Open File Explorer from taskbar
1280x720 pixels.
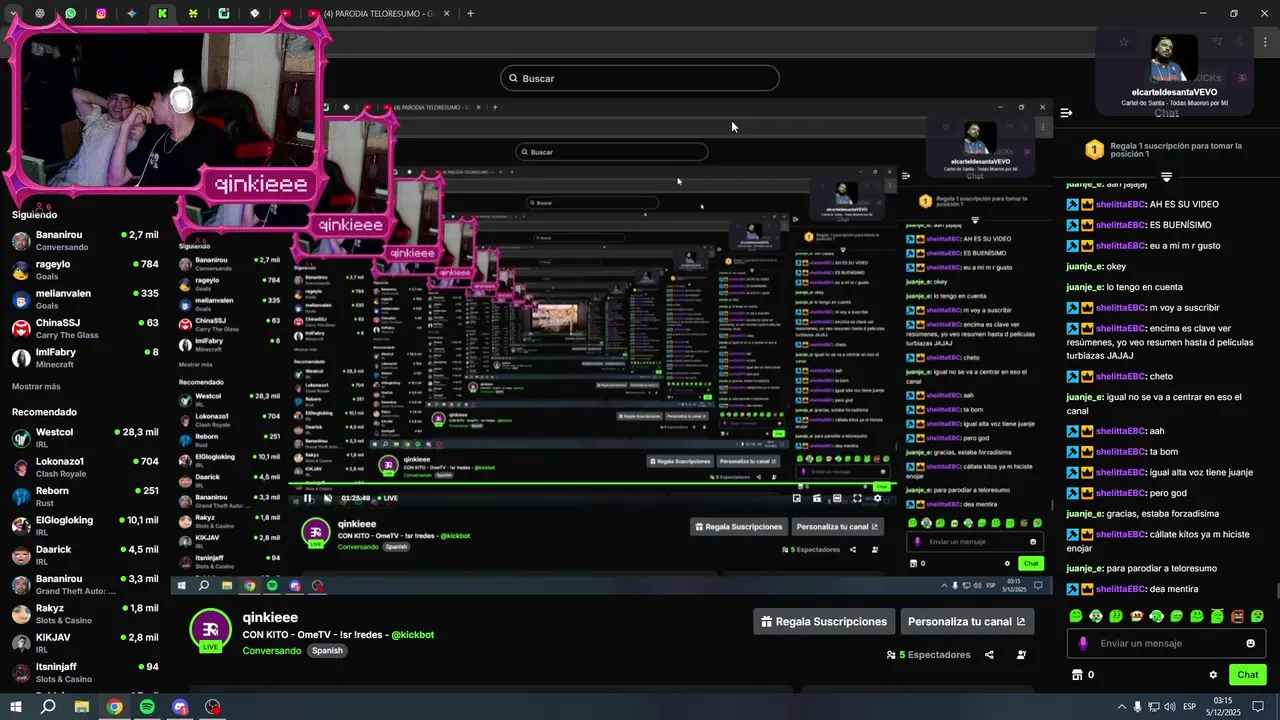pos(82,707)
